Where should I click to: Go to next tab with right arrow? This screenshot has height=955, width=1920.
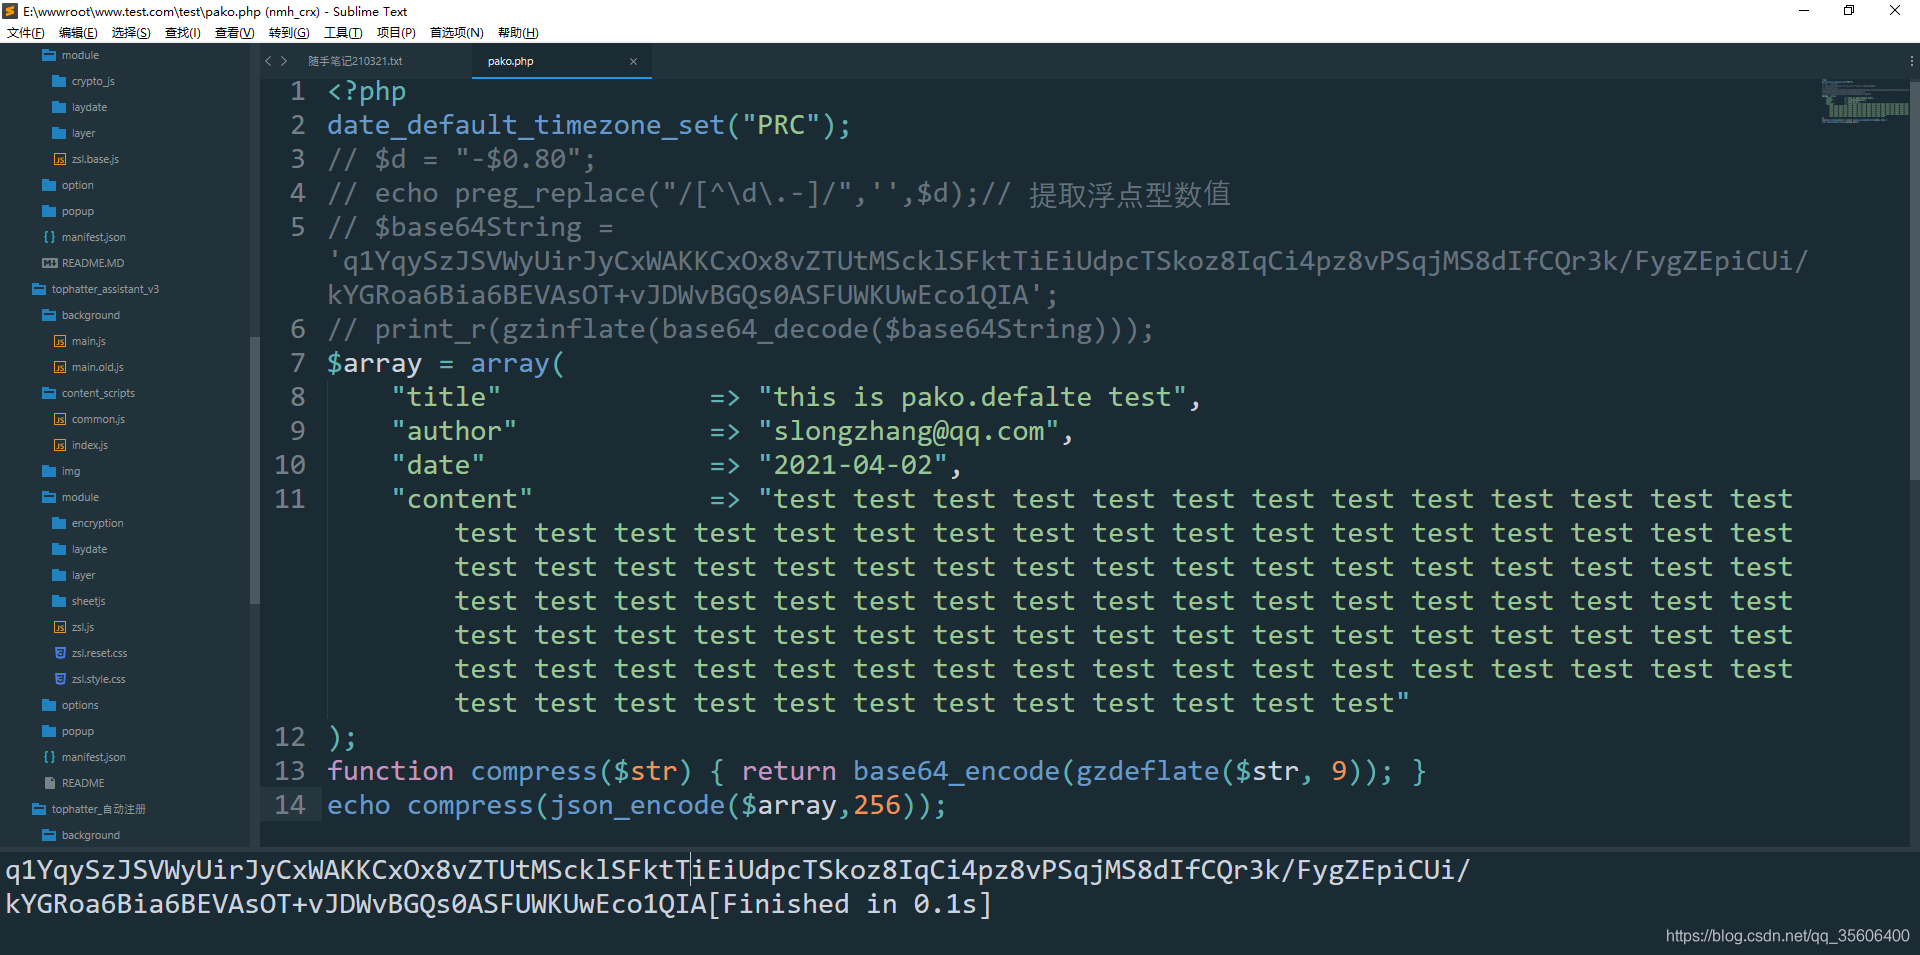(284, 61)
